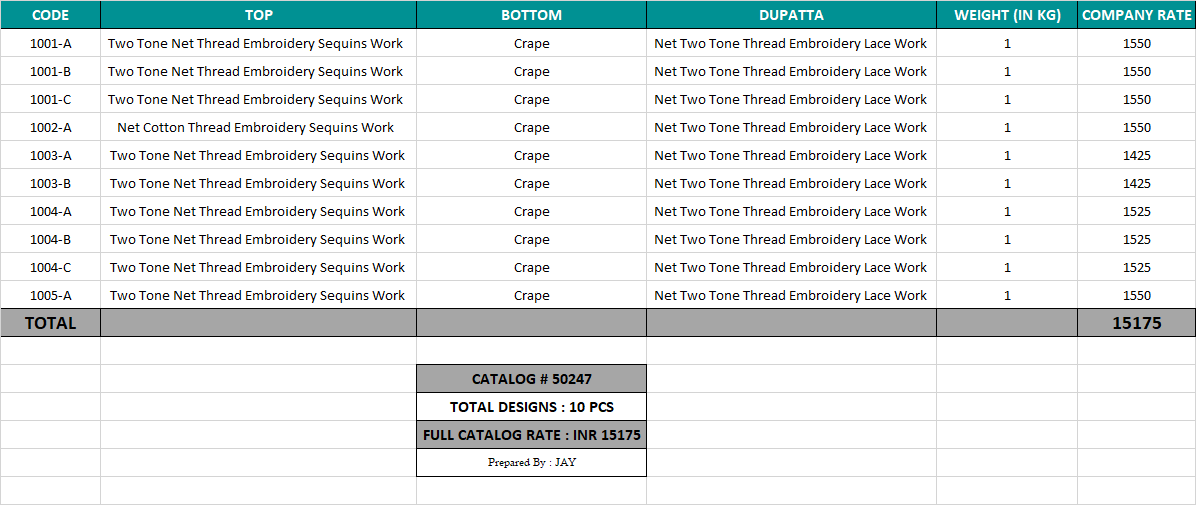Click the CATALOG # 50247 cell
Viewport: 1196px width, 505px height.
click(531, 379)
